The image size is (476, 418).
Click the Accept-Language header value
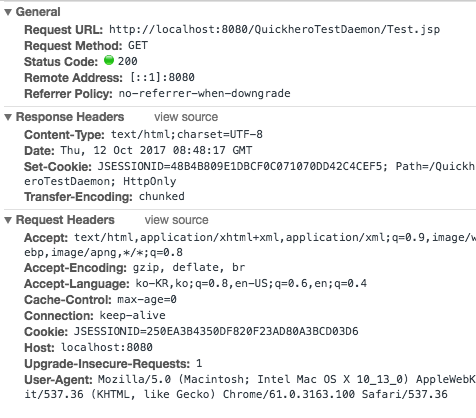(x=251, y=283)
